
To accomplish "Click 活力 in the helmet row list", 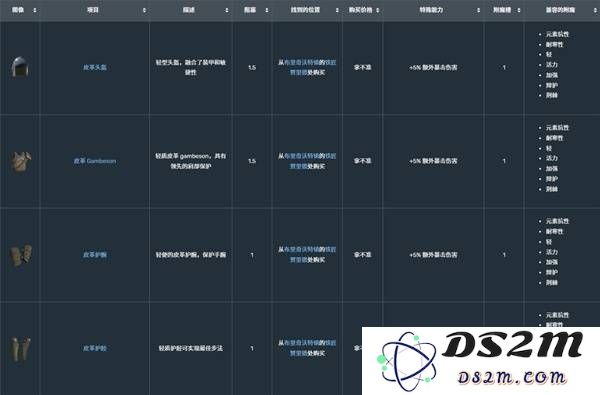I will click(x=552, y=65).
